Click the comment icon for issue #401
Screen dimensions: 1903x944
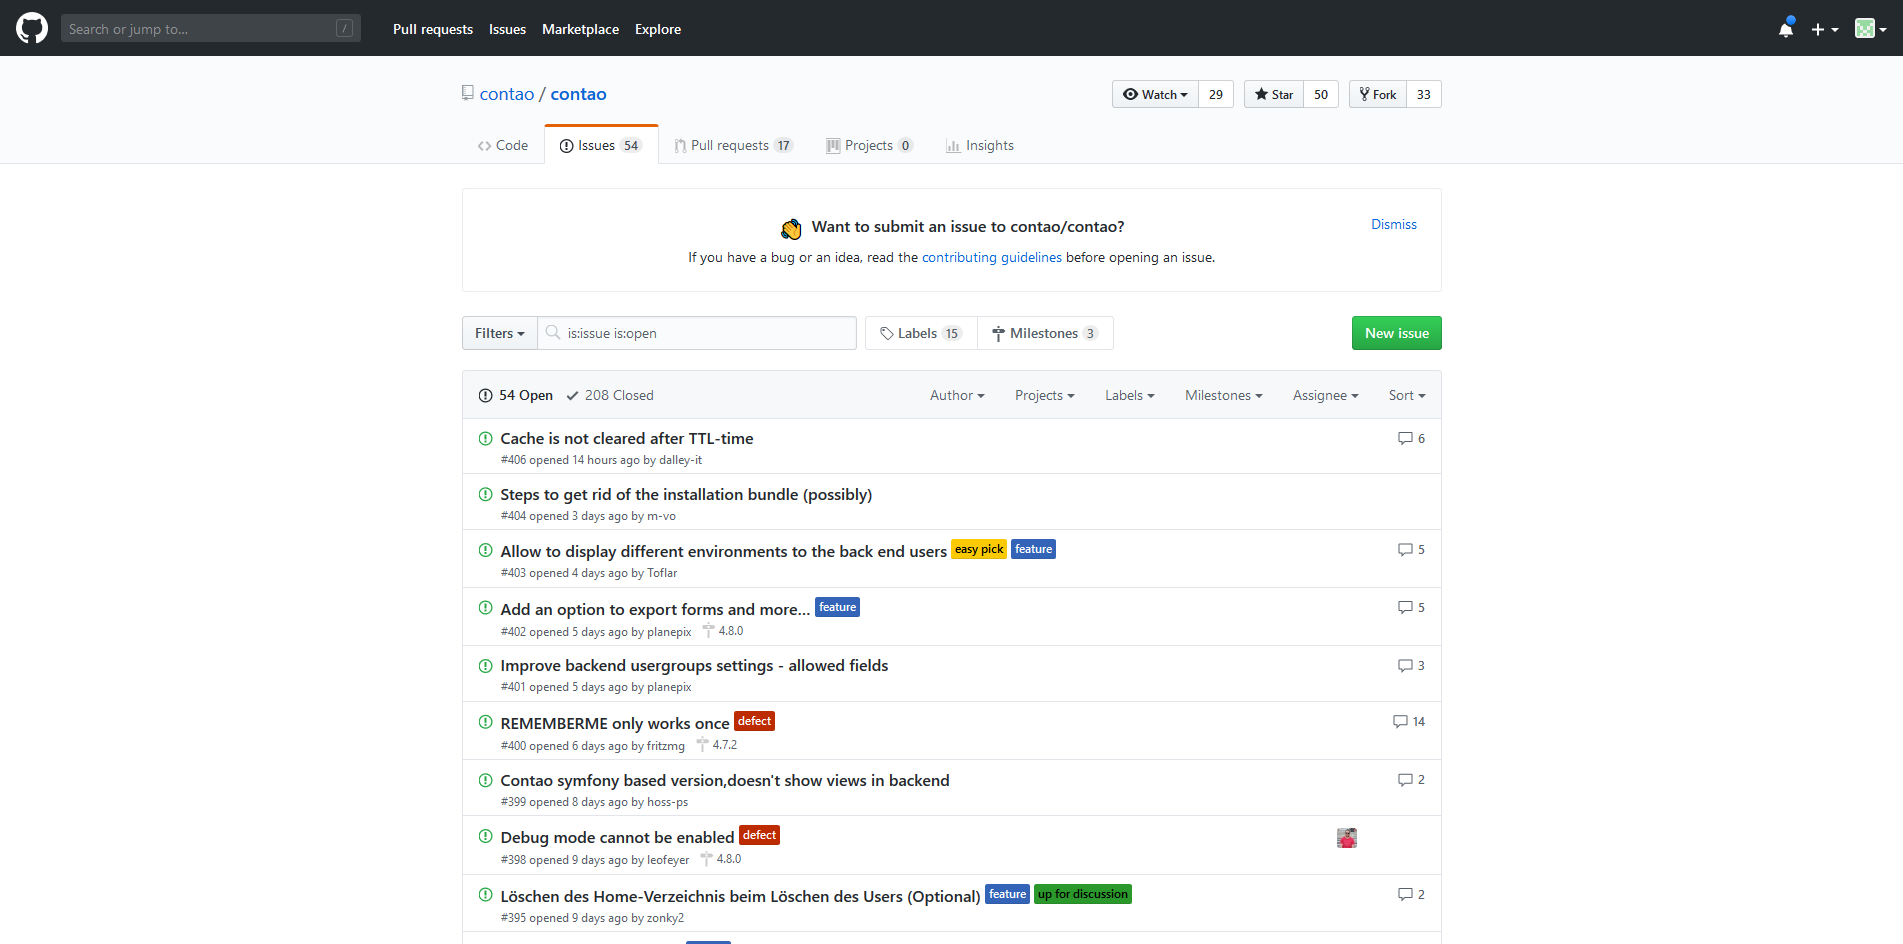pyautogui.click(x=1405, y=665)
